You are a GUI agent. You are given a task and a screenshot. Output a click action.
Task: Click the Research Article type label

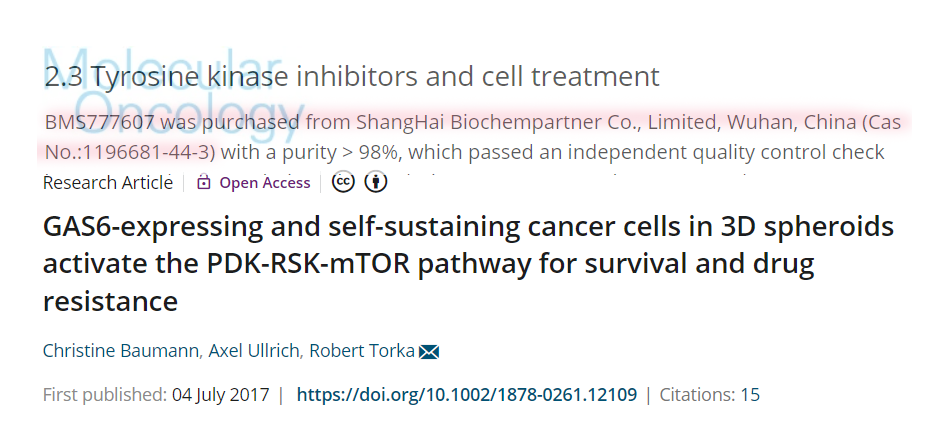pos(108,183)
